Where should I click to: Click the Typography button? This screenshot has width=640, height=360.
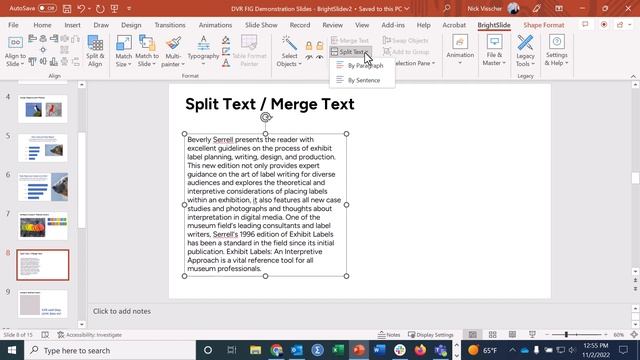(203, 51)
